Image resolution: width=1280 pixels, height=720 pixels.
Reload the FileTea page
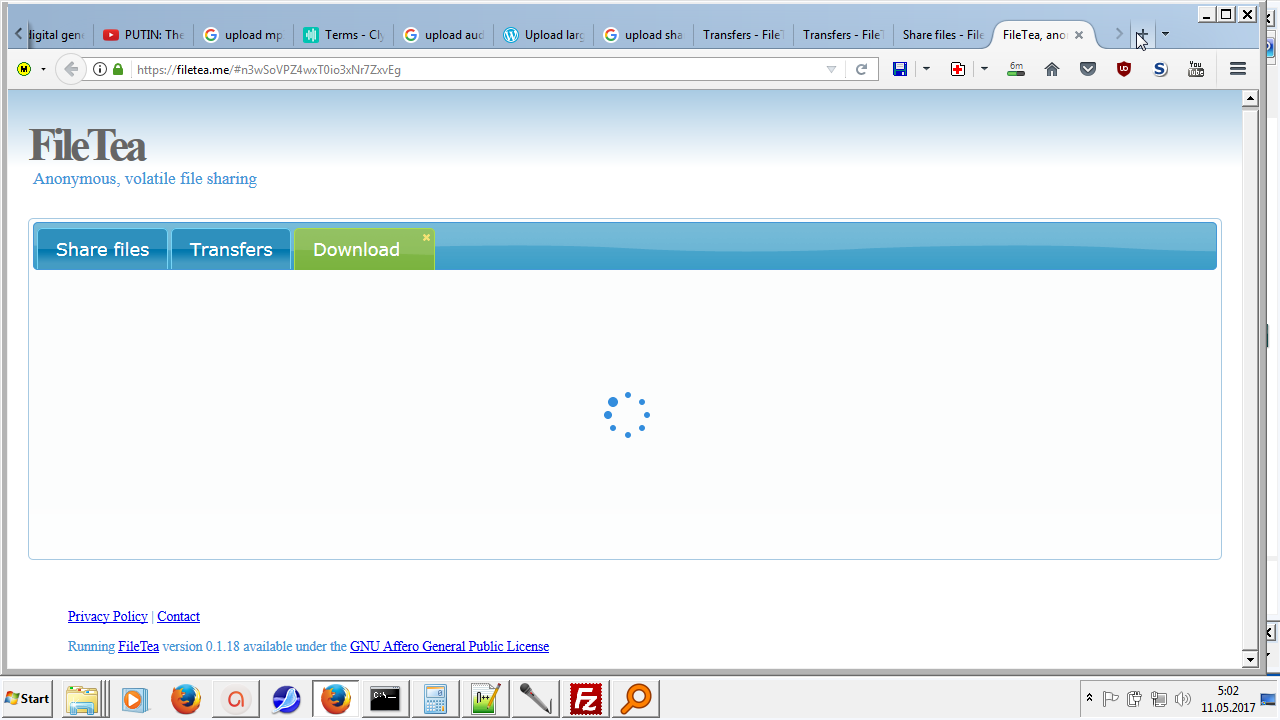(861, 69)
